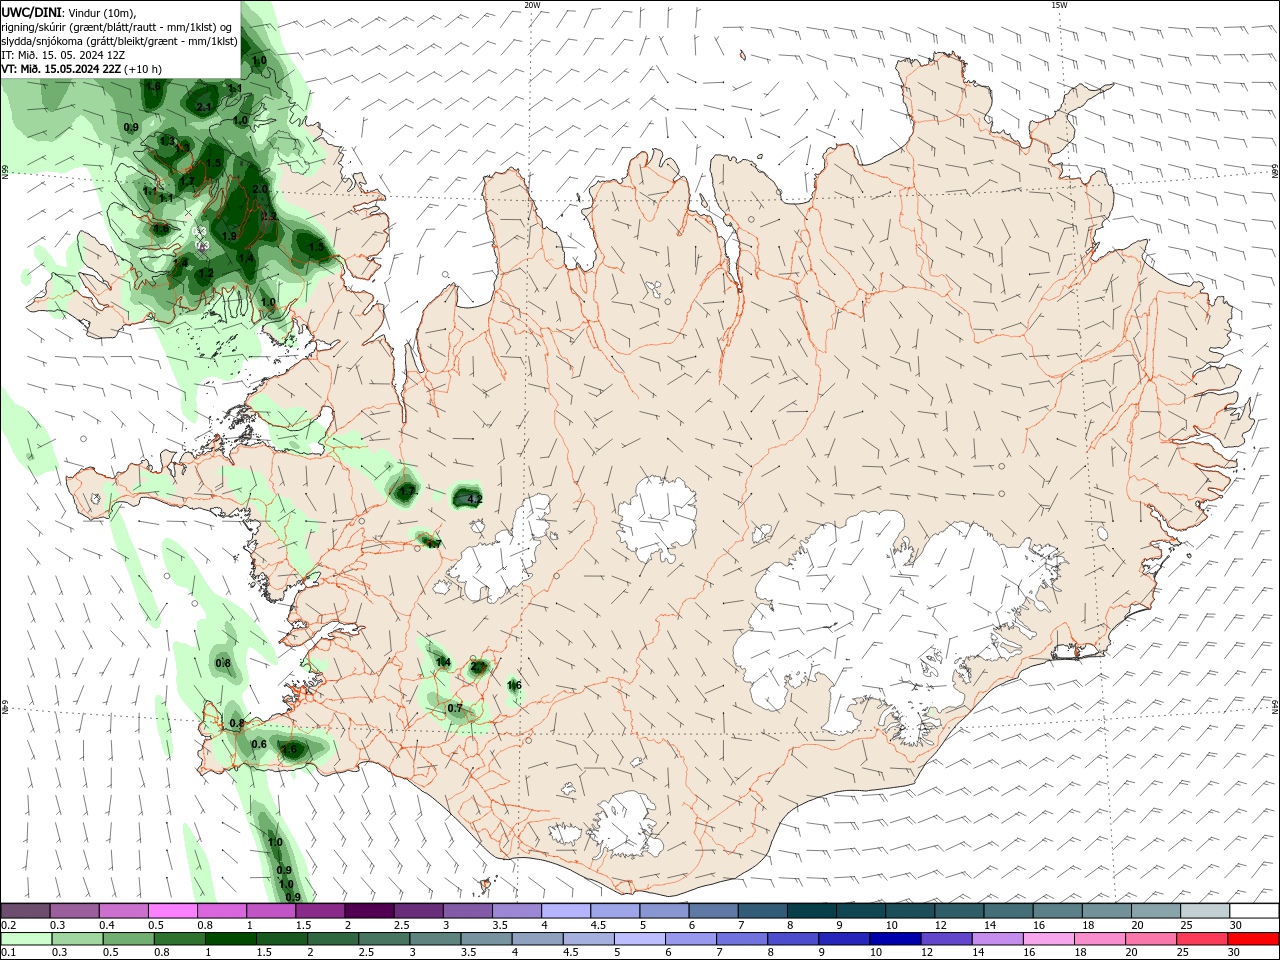Click the light green 0.3 swatch in lower legend row
1280x960 pixels.
(77, 939)
